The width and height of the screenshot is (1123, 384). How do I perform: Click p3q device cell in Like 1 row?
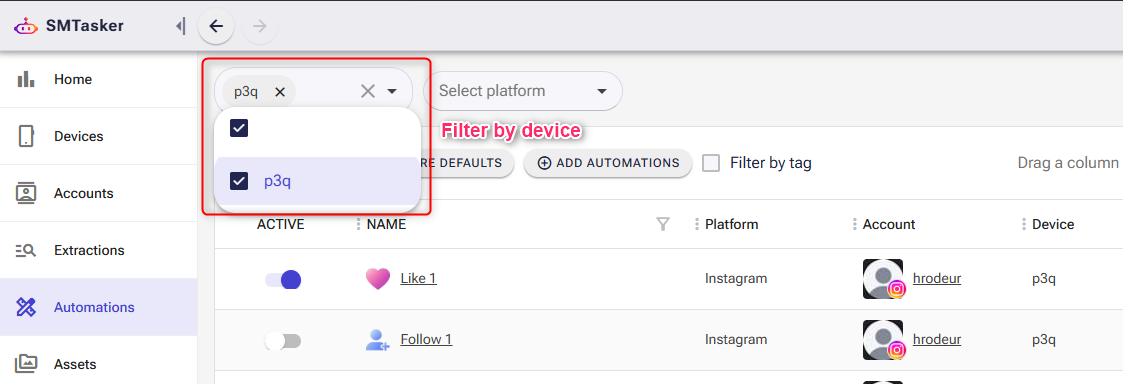tap(1044, 279)
